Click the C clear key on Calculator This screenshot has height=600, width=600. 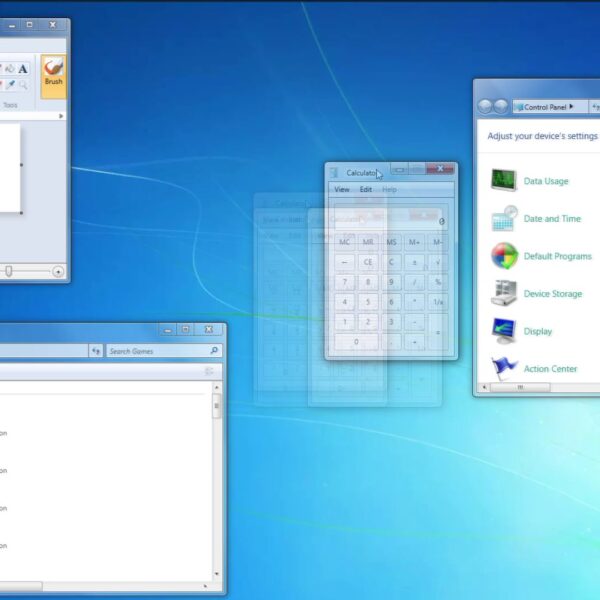click(x=391, y=262)
